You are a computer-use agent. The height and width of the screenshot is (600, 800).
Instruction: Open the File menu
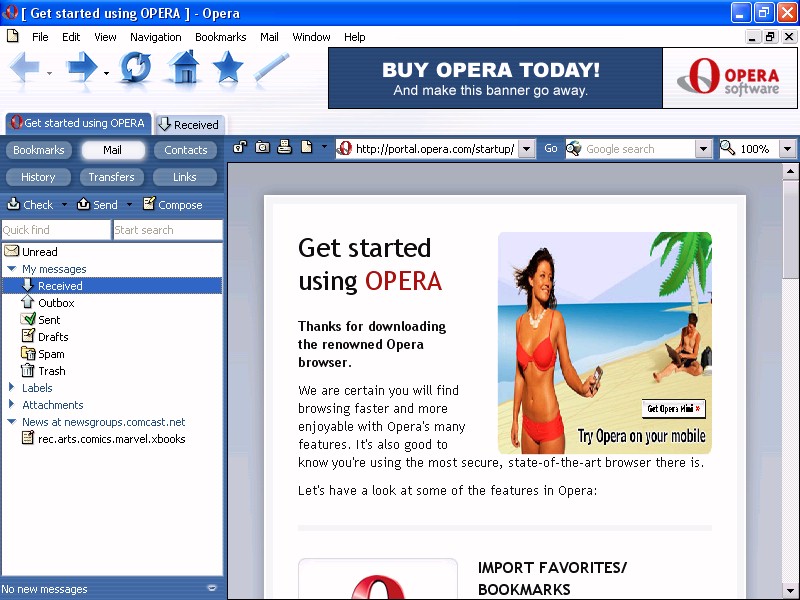pyautogui.click(x=40, y=37)
